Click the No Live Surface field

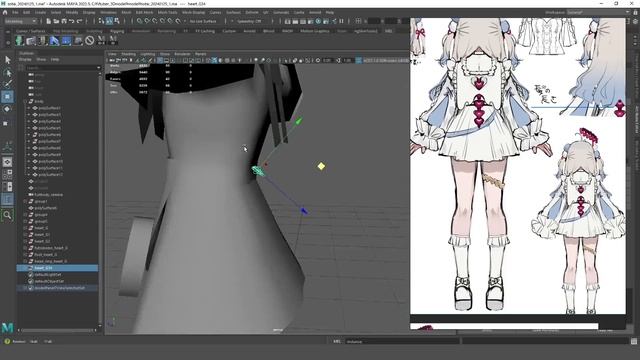(203, 21)
